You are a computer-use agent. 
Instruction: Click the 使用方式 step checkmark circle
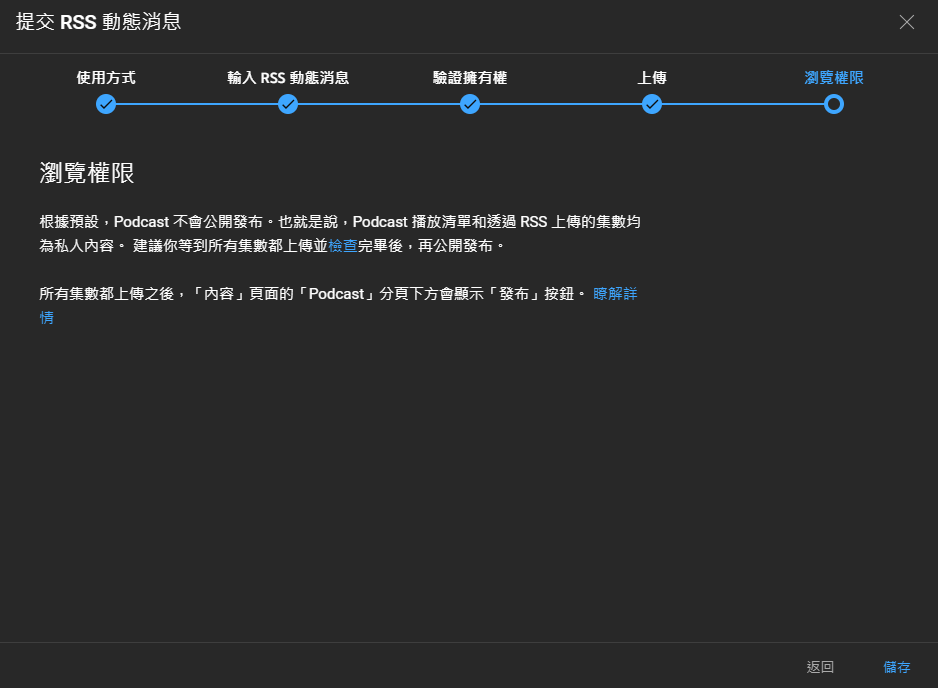(x=106, y=104)
